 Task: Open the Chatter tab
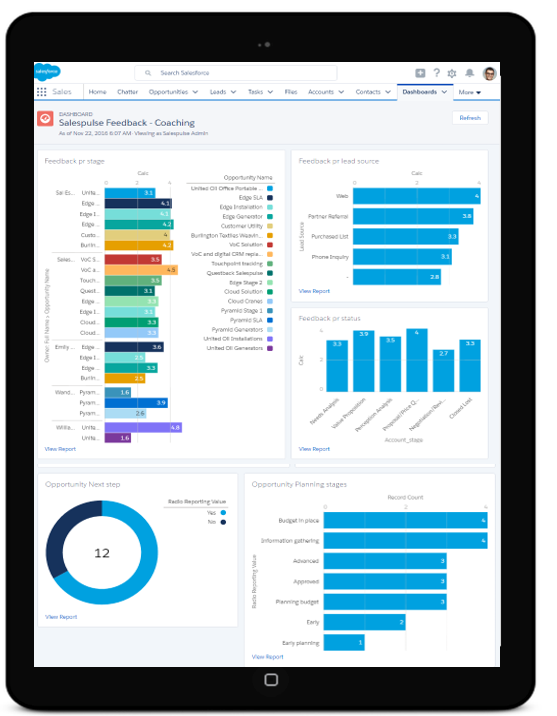click(127, 92)
